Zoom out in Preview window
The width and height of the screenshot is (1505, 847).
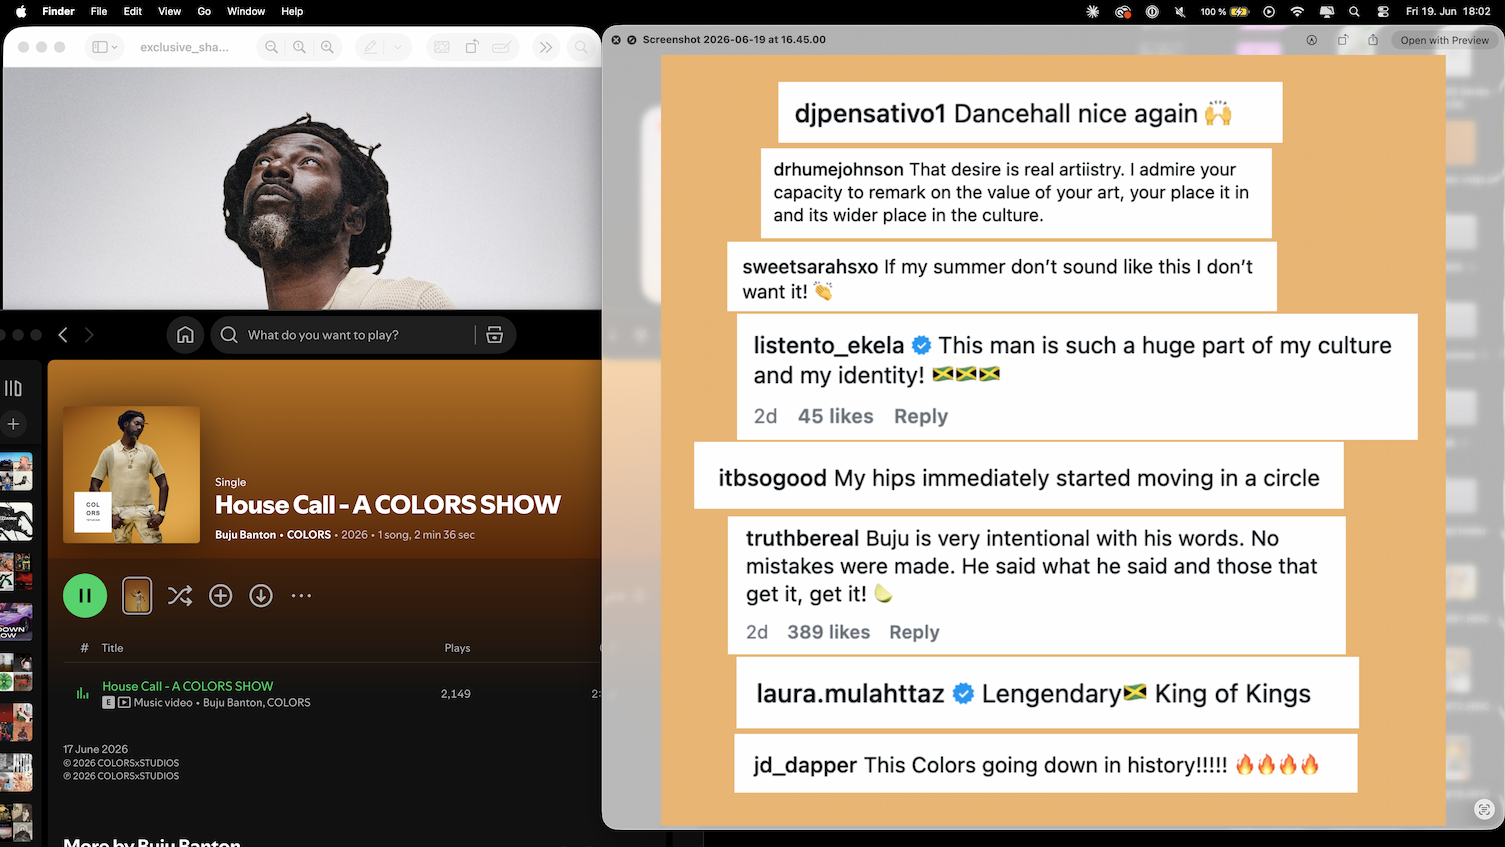click(271, 47)
